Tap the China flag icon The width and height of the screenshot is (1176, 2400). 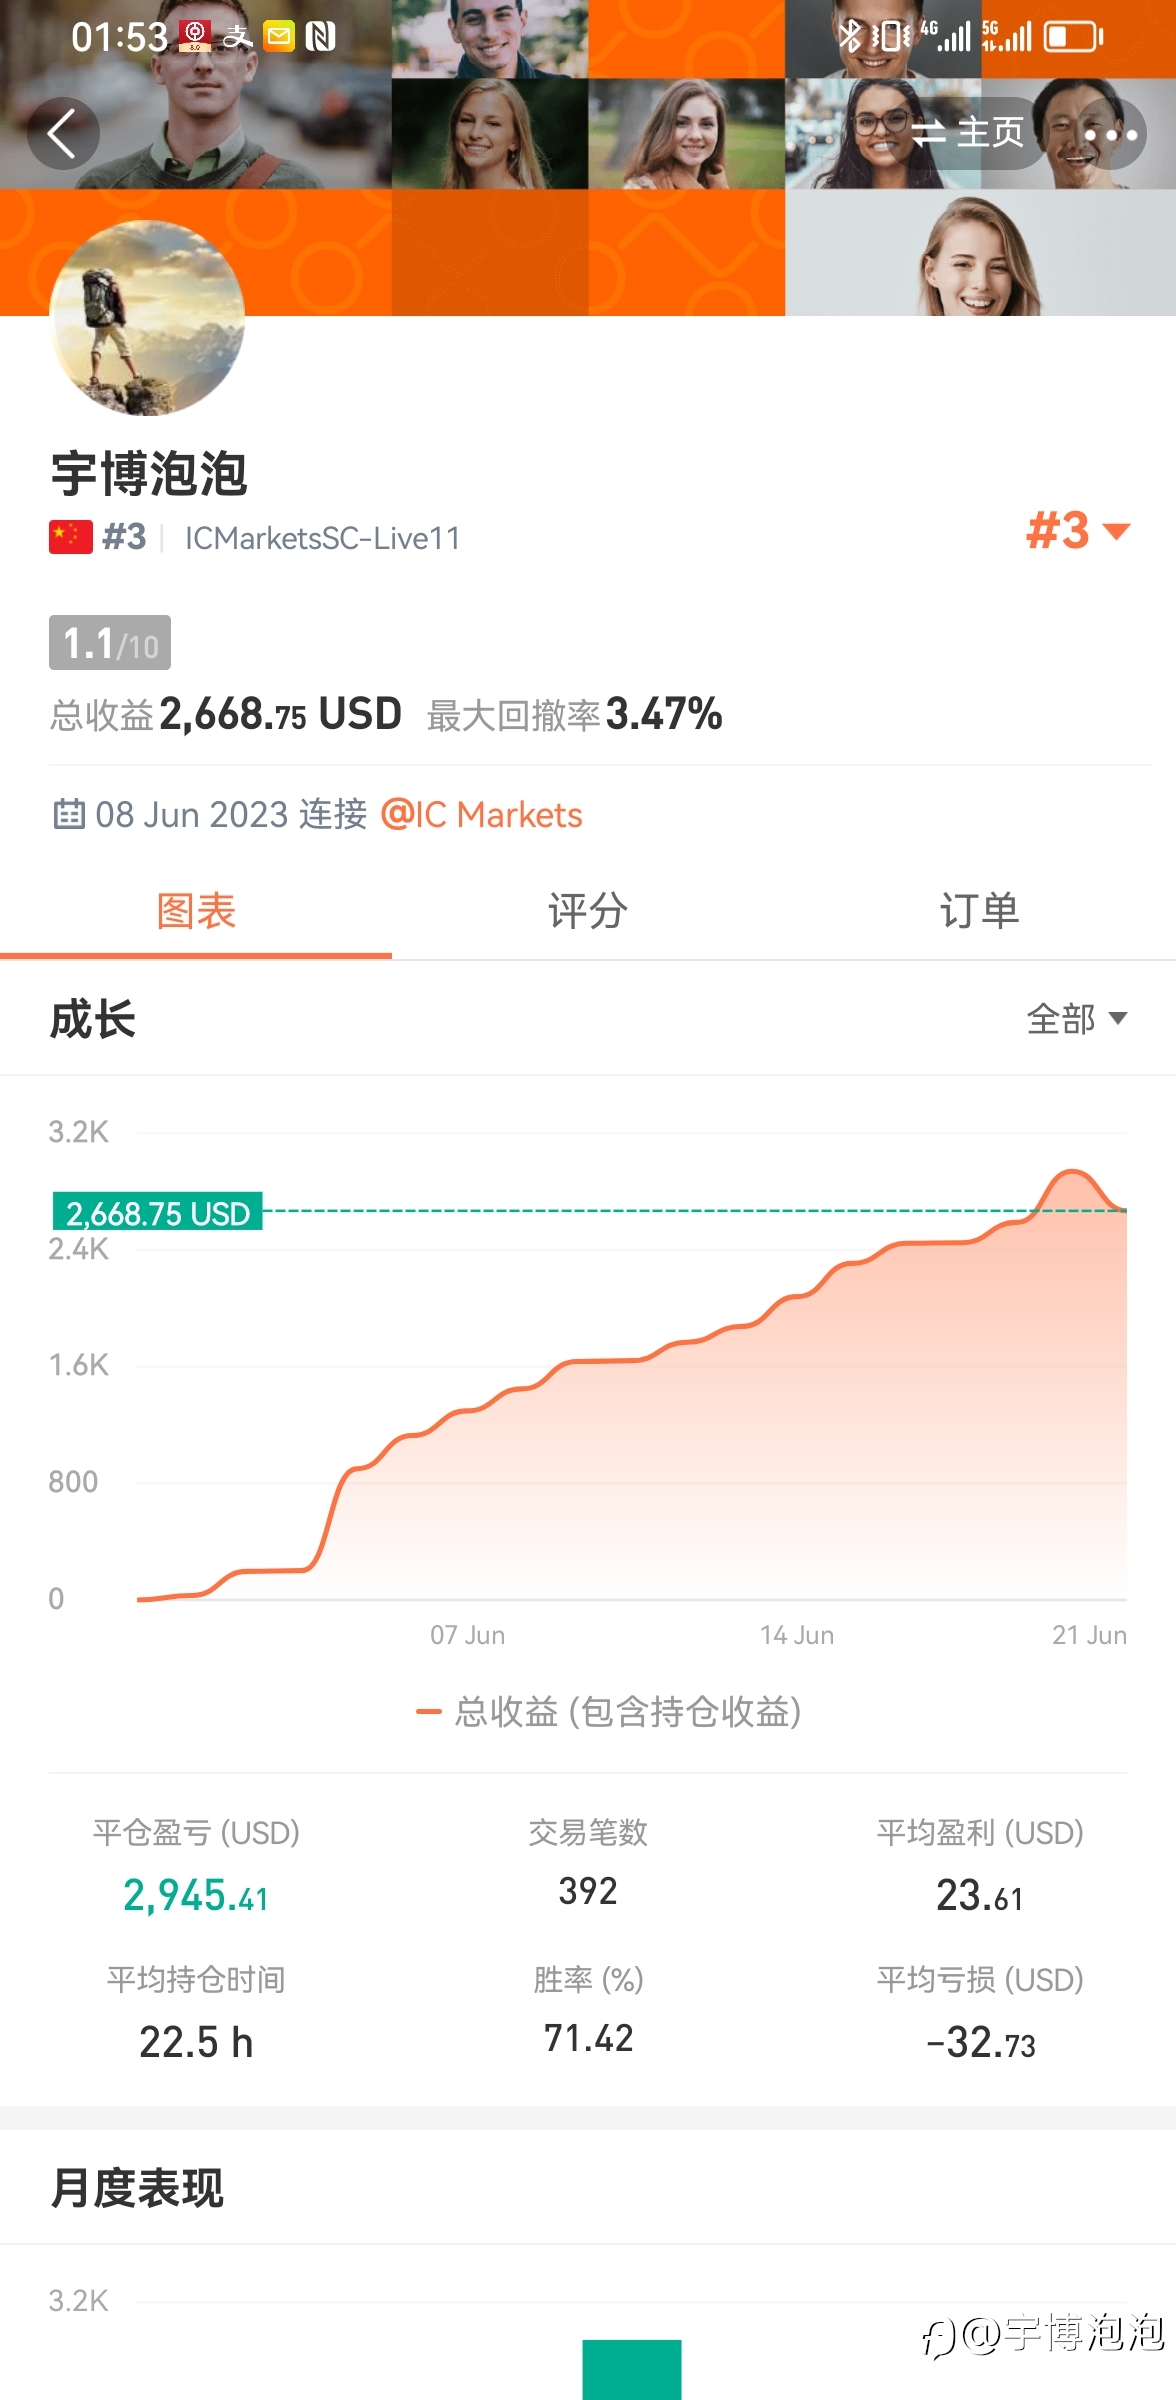pyautogui.click(x=71, y=537)
